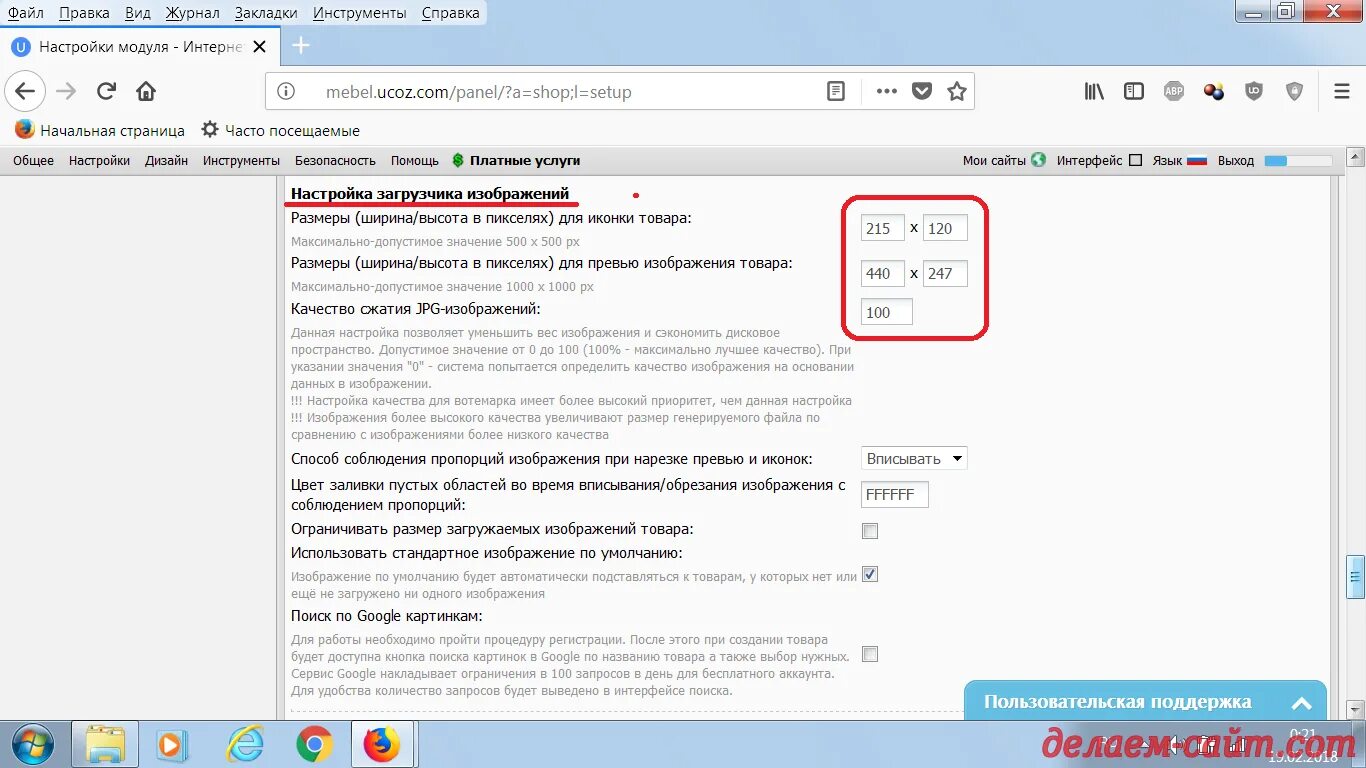Go back using the browser back arrow
This screenshot has height=768, width=1366.
pos(25,92)
